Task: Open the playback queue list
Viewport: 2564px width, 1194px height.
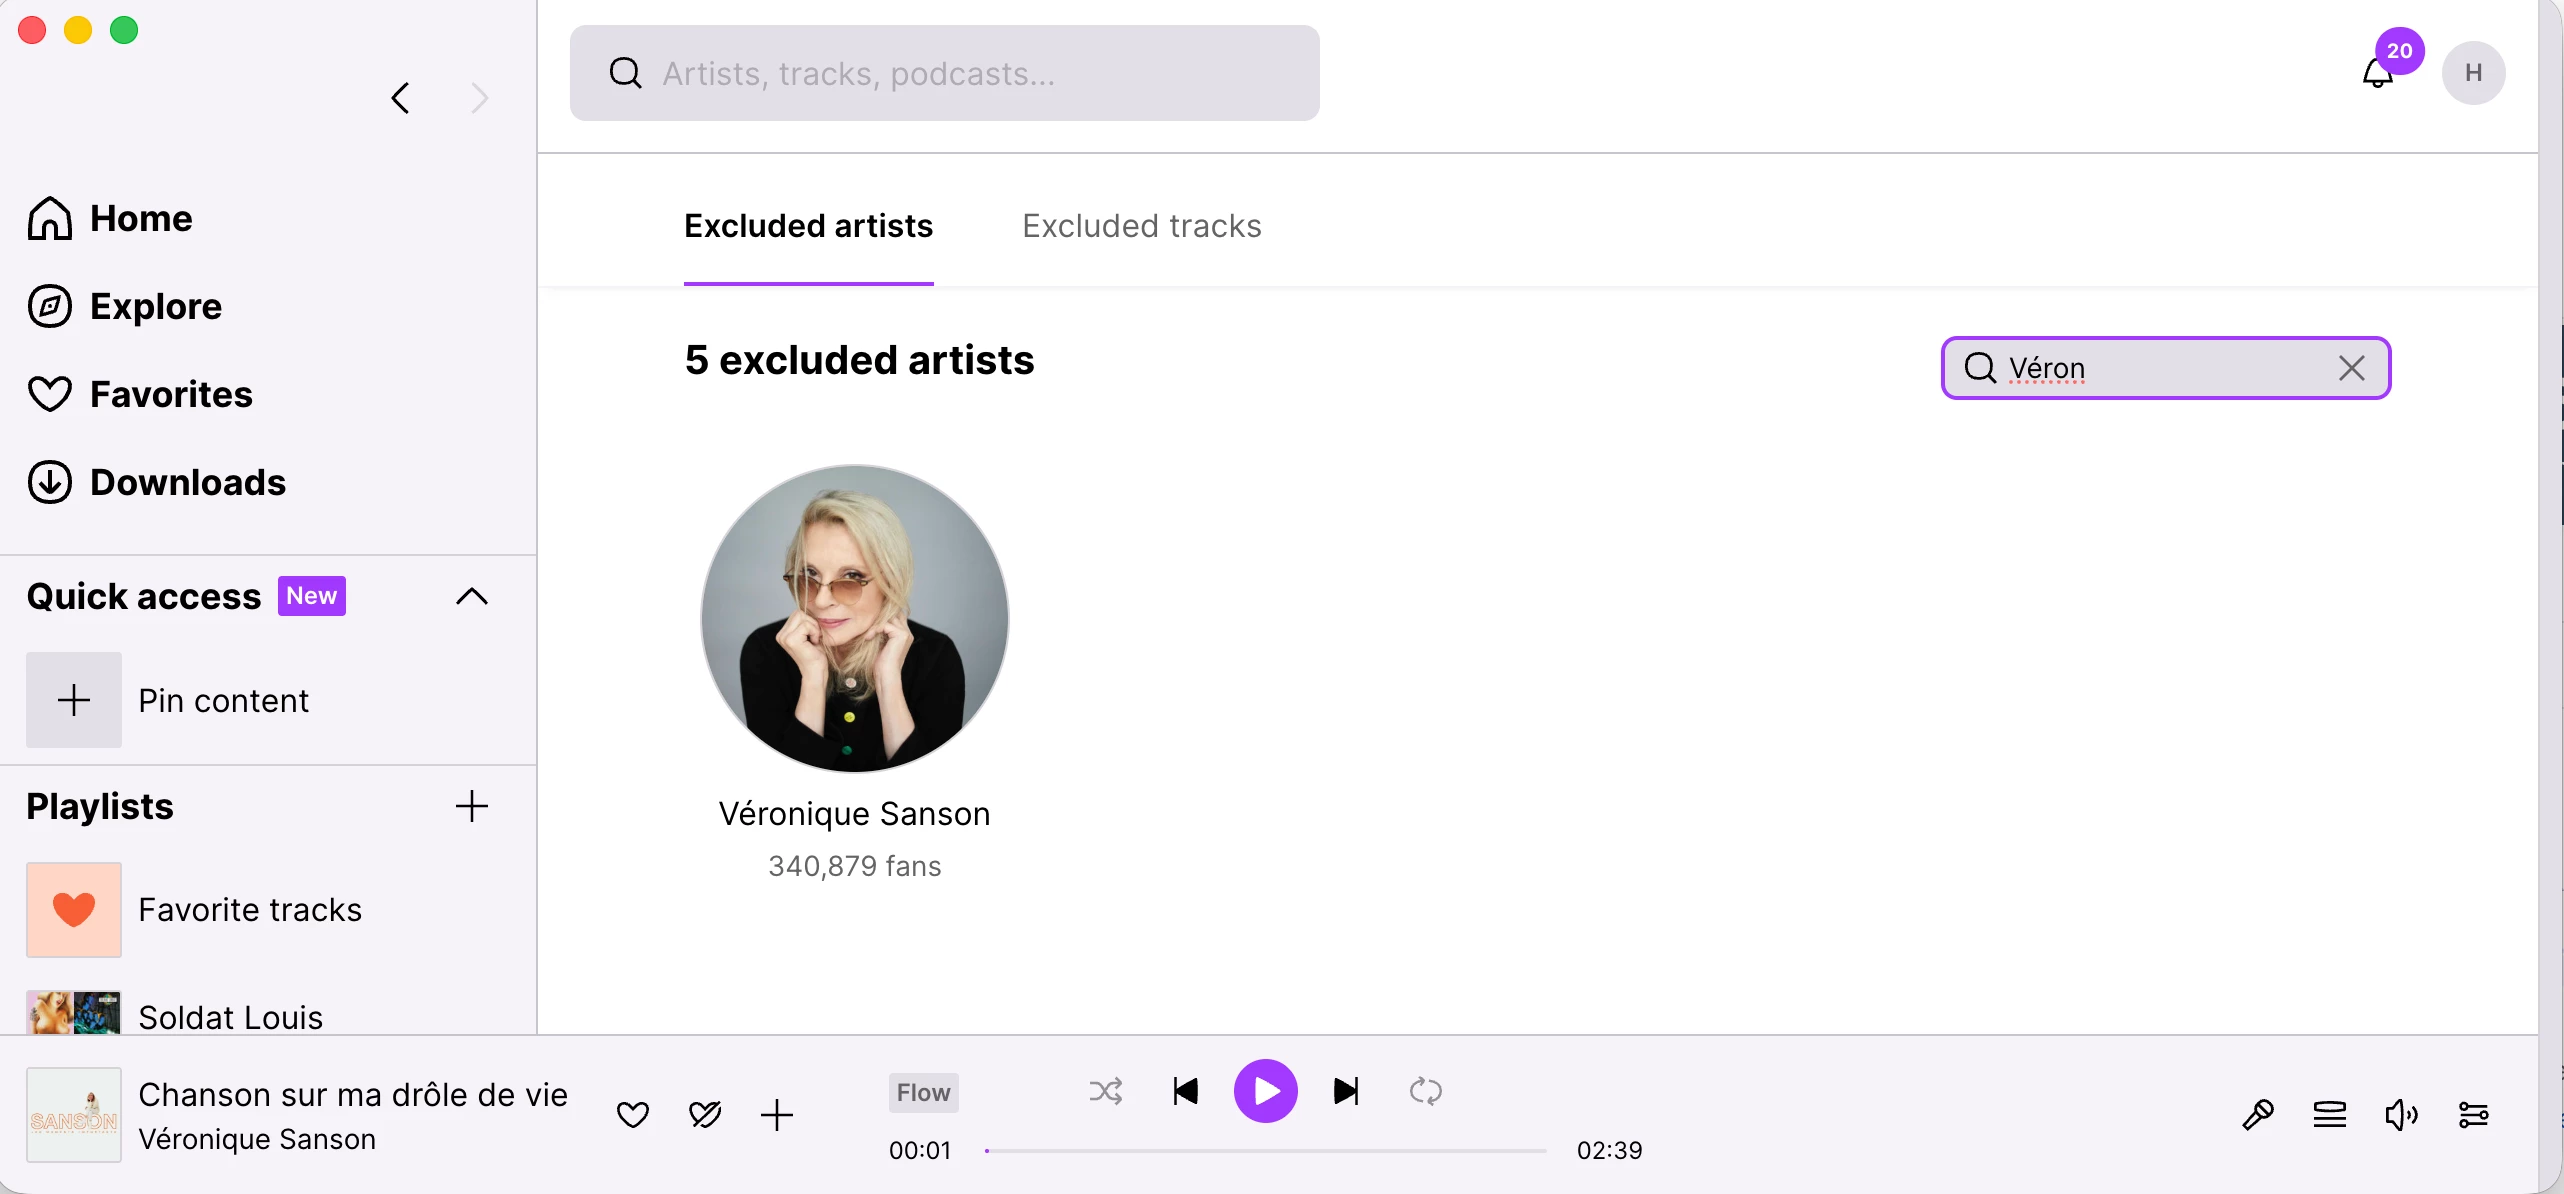Action: pyautogui.click(x=2329, y=1114)
